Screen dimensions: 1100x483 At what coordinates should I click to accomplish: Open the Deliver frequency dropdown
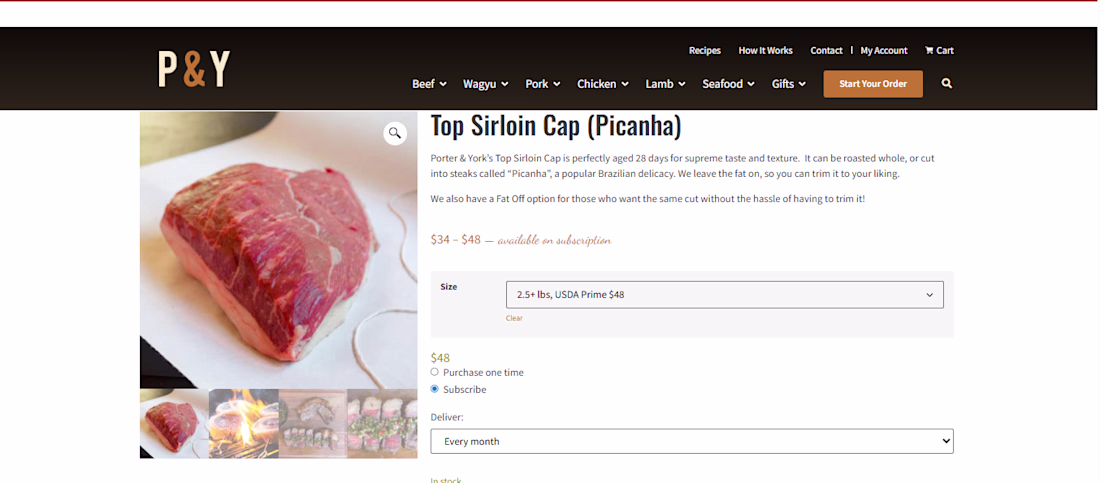click(692, 442)
